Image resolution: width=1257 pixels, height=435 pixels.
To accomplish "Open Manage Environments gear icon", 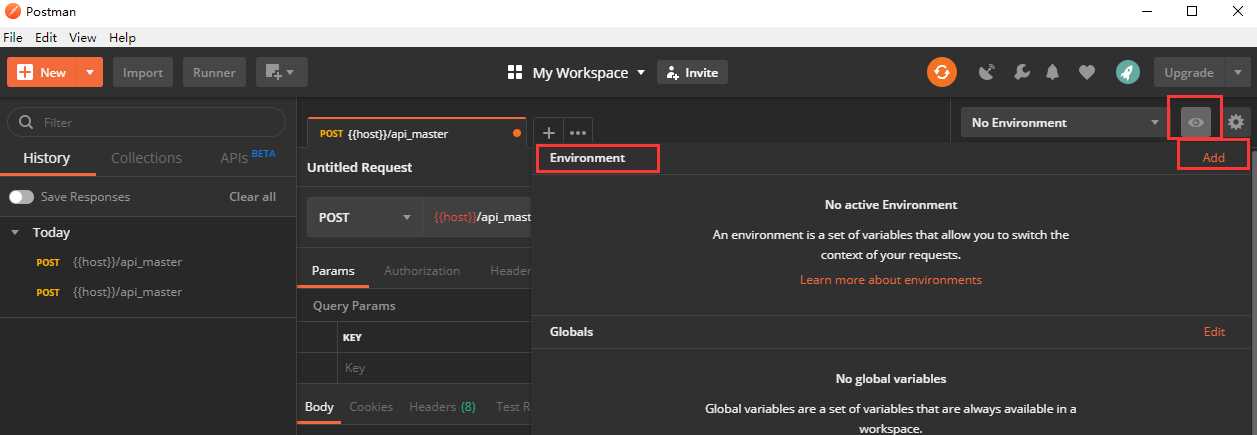I will click(x=1236, y=122).
